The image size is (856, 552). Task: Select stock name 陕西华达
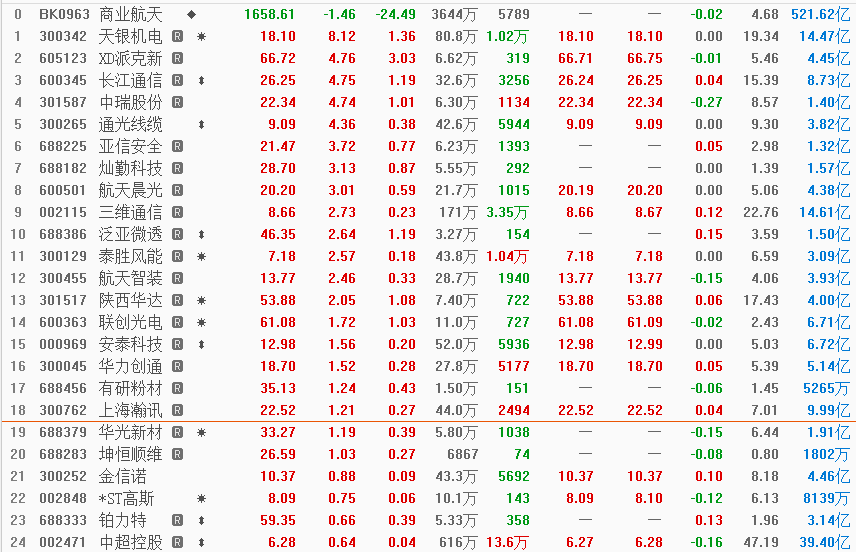(x=130, y=300)
